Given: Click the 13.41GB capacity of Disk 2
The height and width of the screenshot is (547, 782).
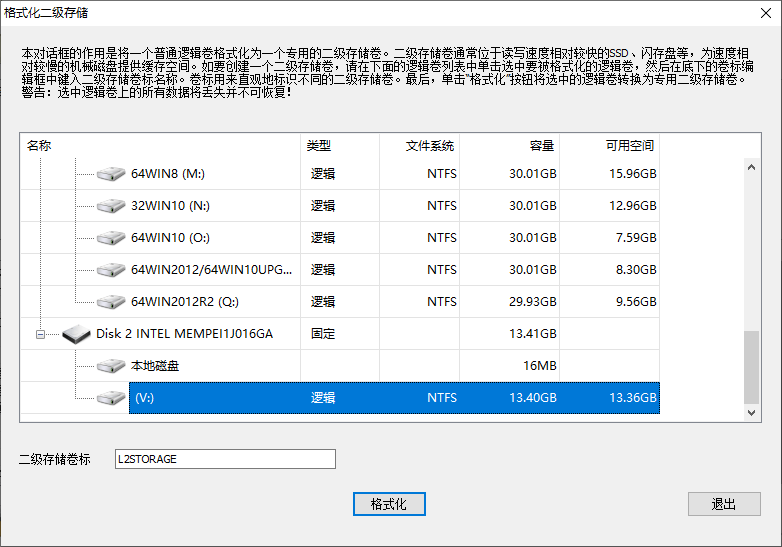Looking at the screenshot, I should tap(533, 334).
